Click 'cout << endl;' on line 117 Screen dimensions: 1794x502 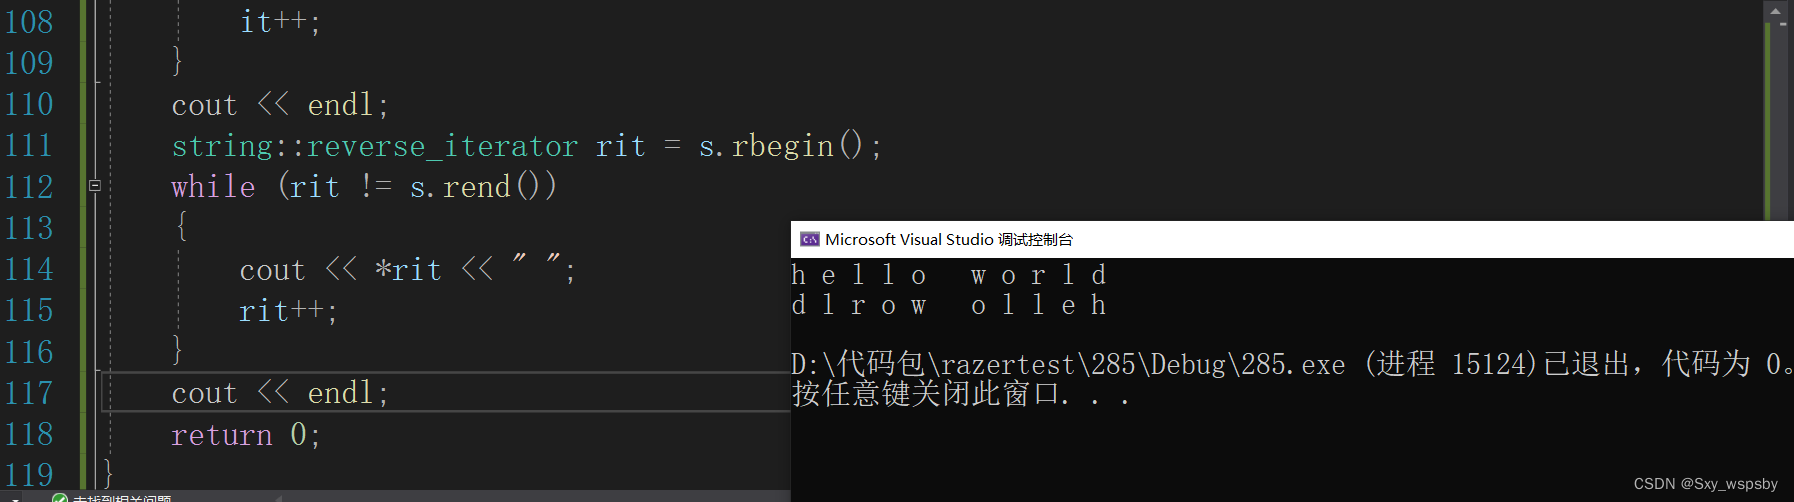(280, 393)
